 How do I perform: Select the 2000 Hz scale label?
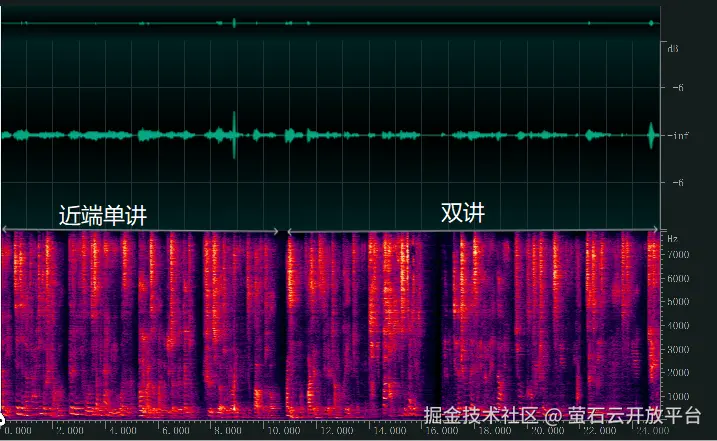click(678, 373)
